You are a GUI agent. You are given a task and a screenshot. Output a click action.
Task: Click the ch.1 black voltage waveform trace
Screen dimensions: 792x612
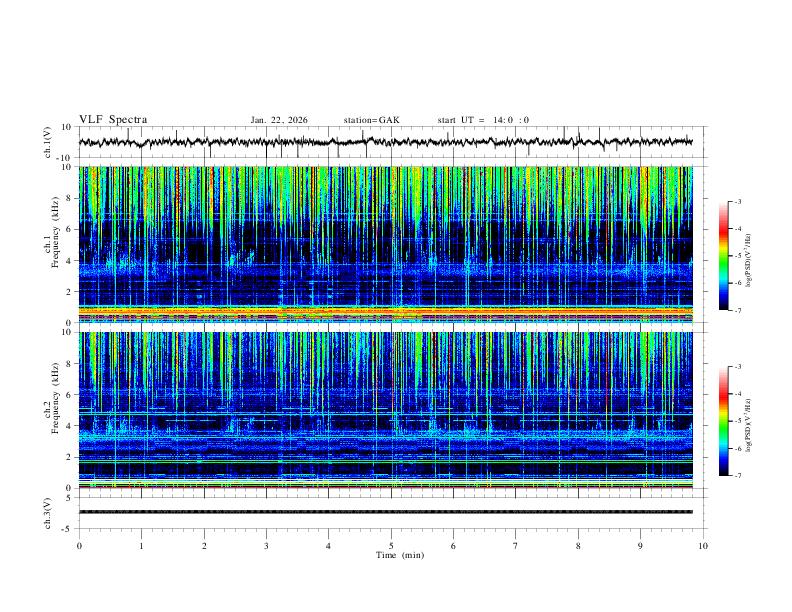[386, 142]
